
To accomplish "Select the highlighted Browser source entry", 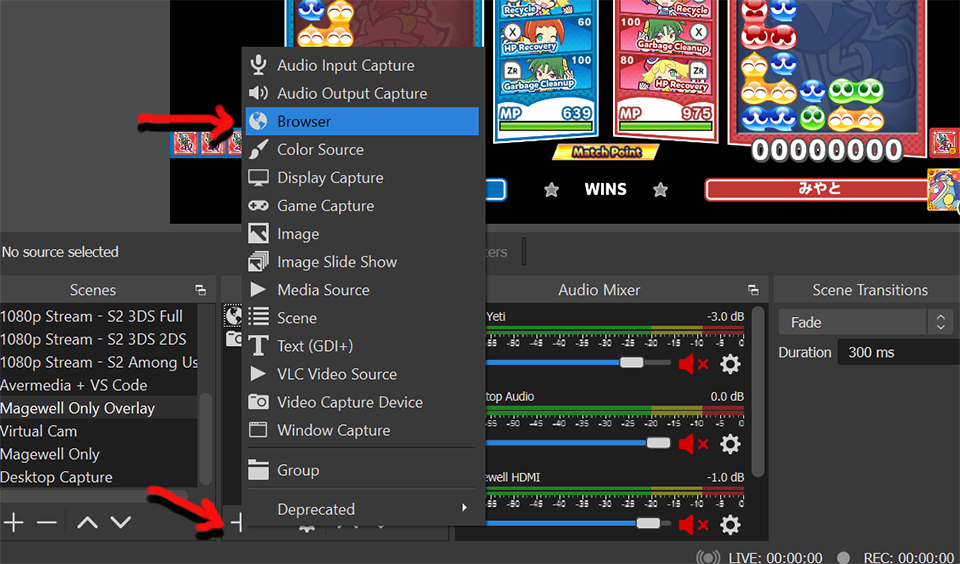I will click(x=361, y=121).
